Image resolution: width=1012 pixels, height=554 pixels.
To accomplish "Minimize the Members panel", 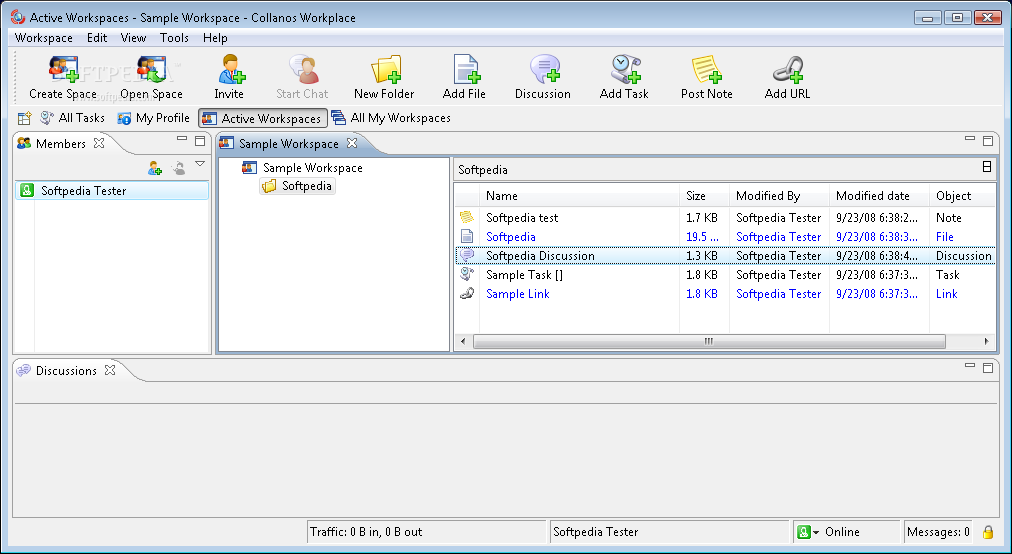I will pyautogui.click(x=182, y=139).
